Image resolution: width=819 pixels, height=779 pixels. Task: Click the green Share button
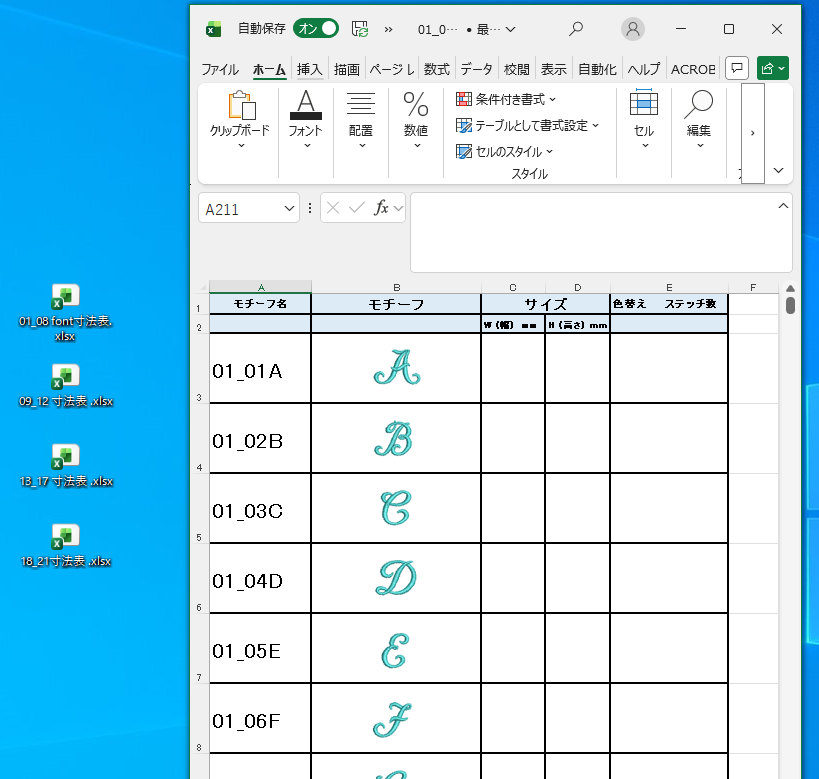(x=773, y=68)
